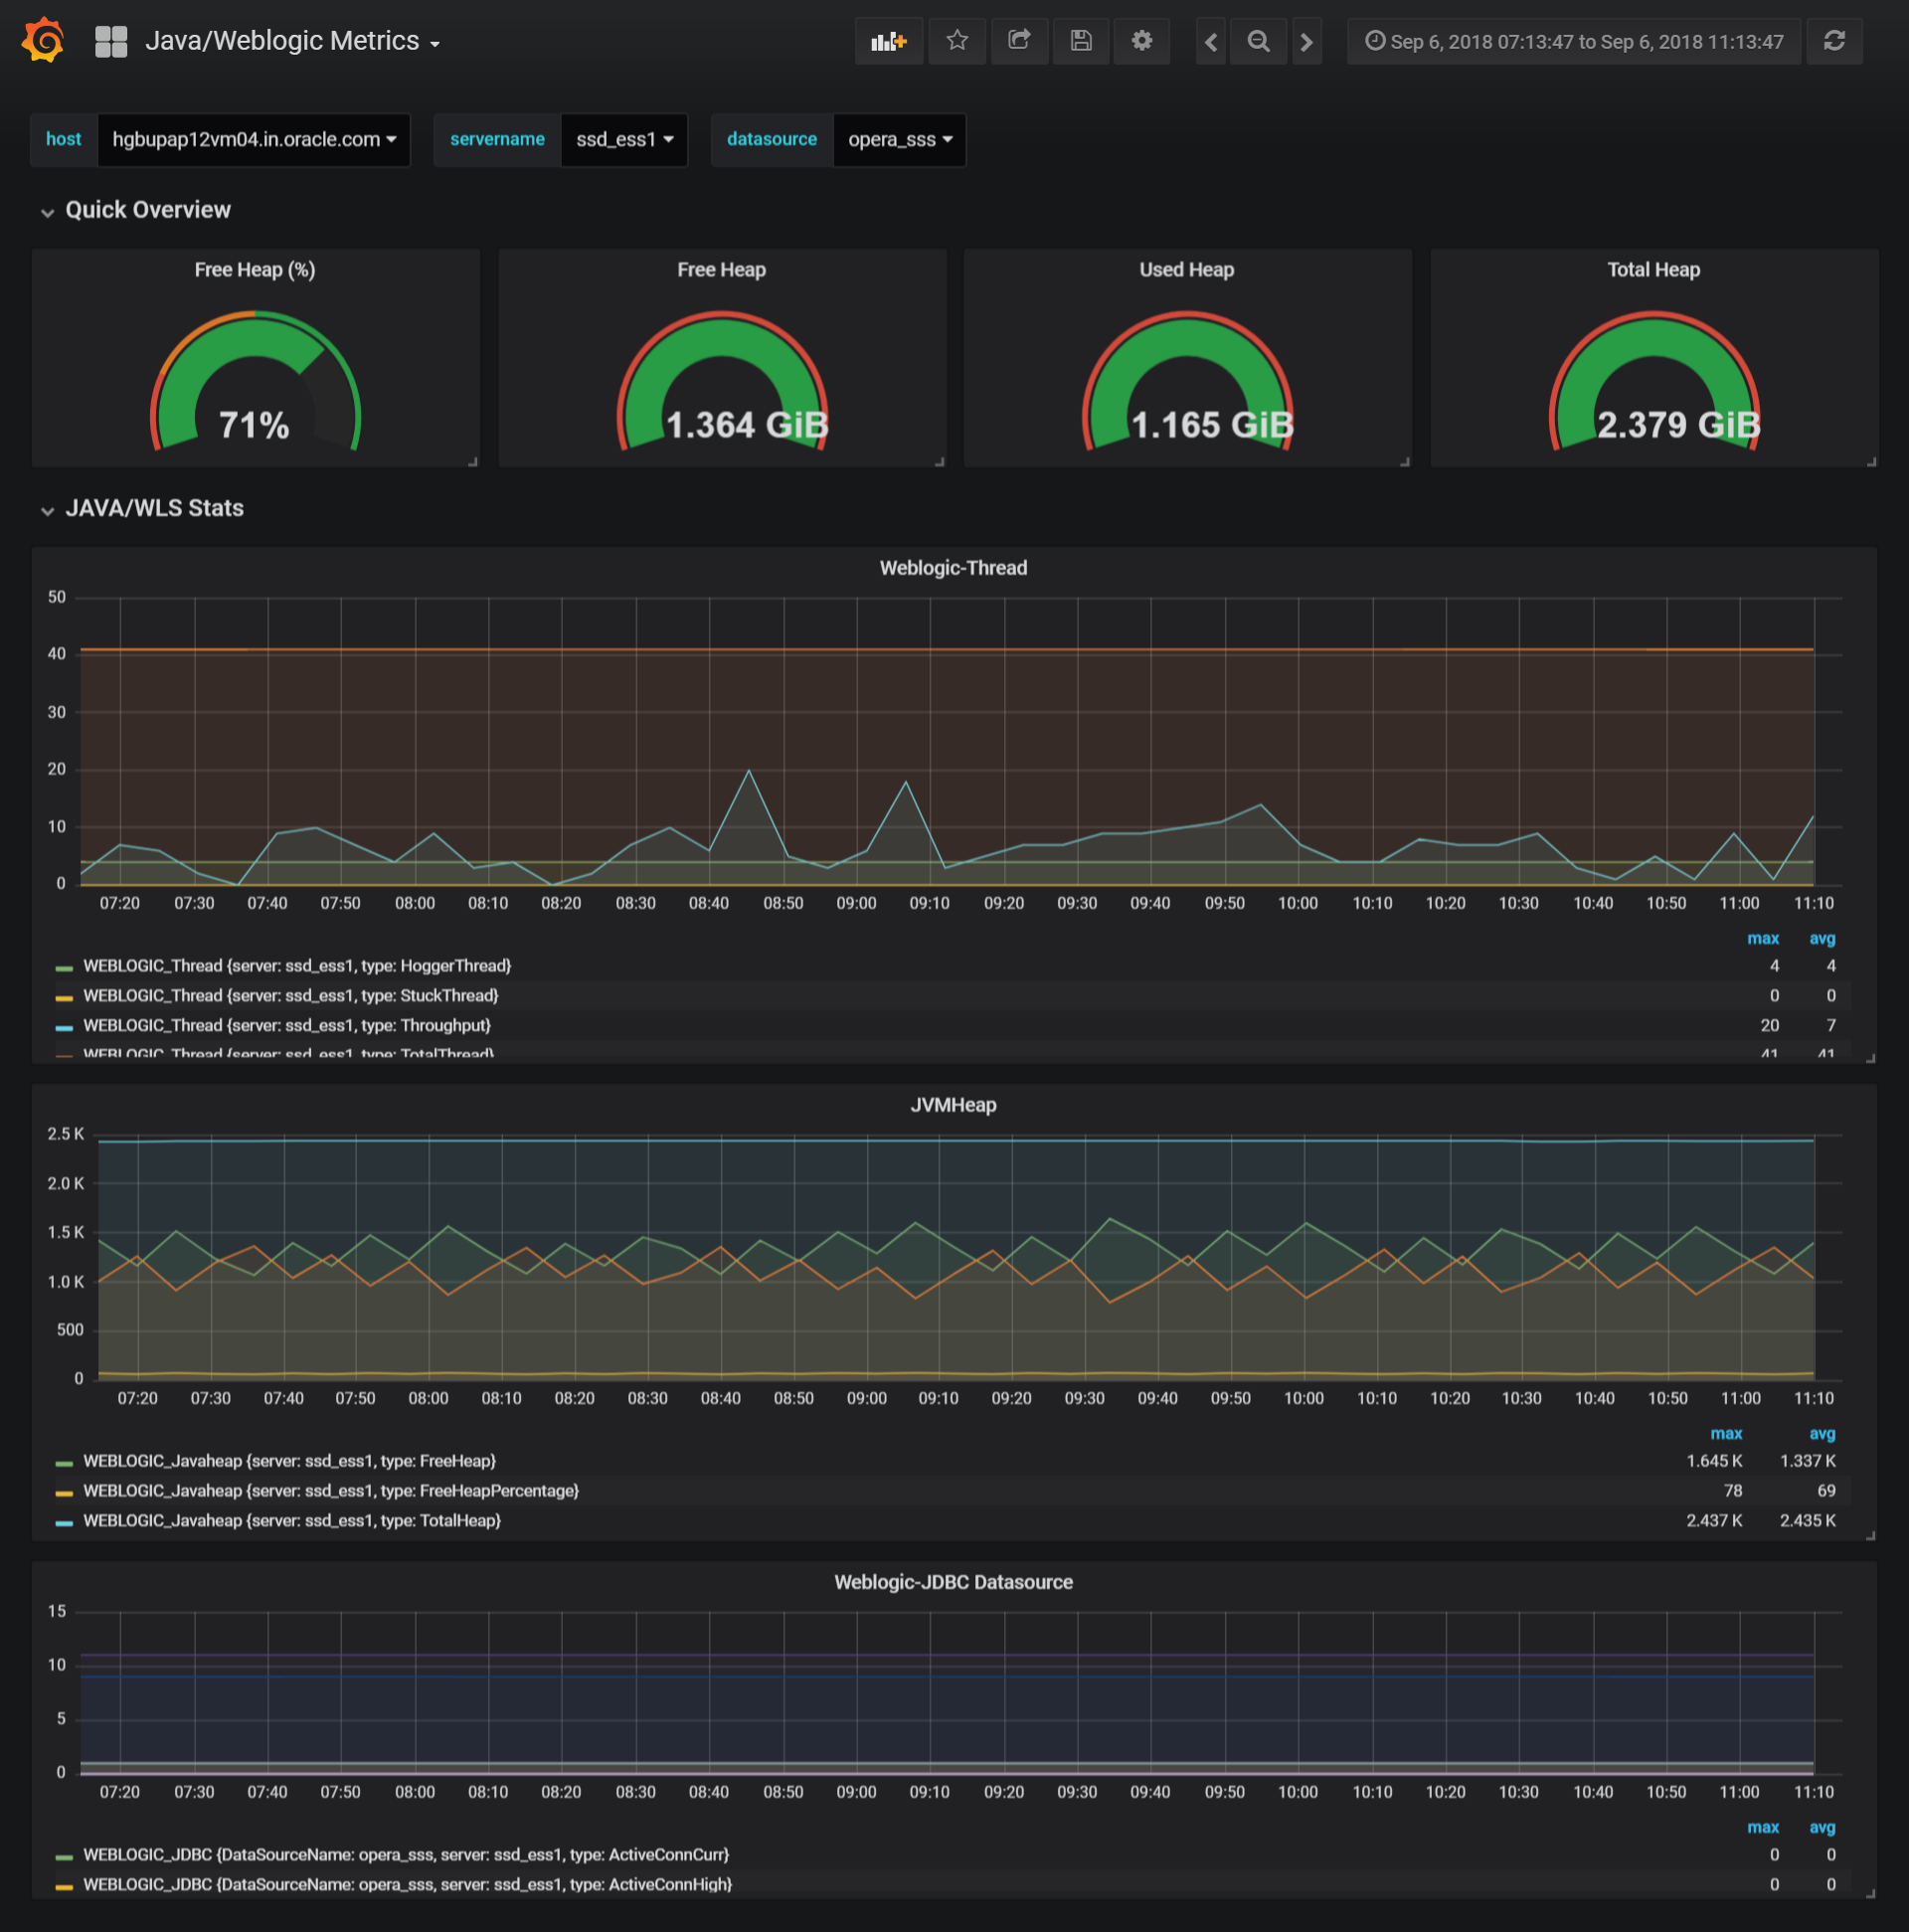Collapse the JAVA/WLS Stats row
This screenshot has width=1909, height=1932.
click(x=154, y=508)
